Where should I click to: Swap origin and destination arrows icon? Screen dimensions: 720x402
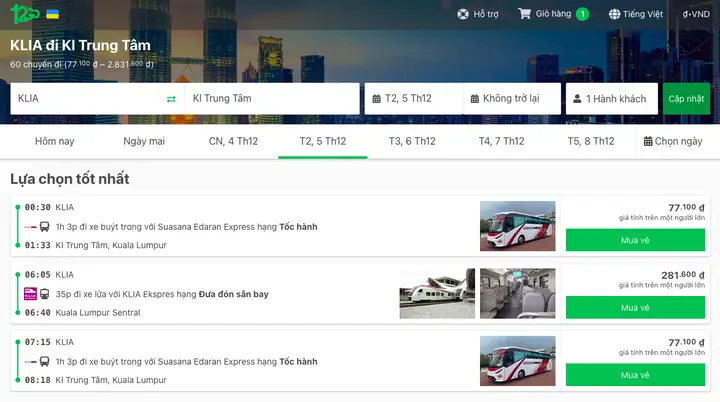(x=171, y=99)
